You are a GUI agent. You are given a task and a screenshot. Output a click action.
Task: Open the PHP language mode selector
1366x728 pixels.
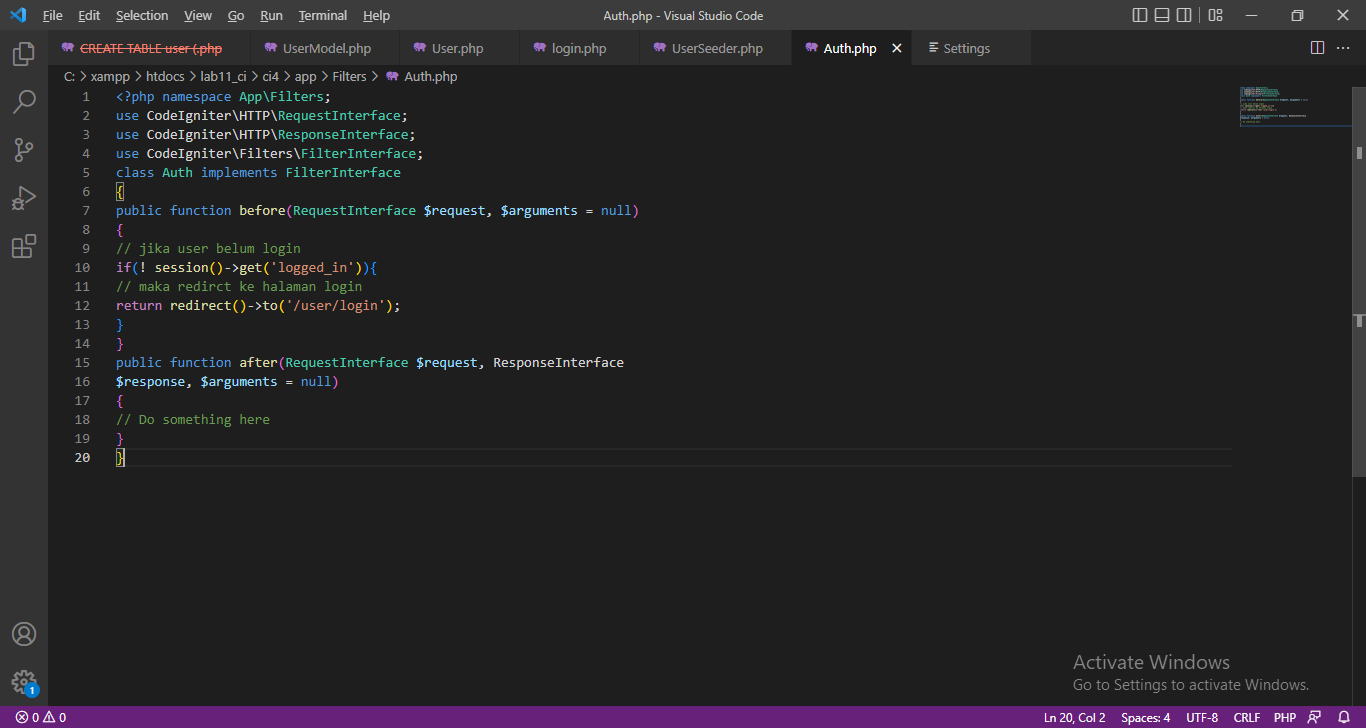click(1284, 717)
